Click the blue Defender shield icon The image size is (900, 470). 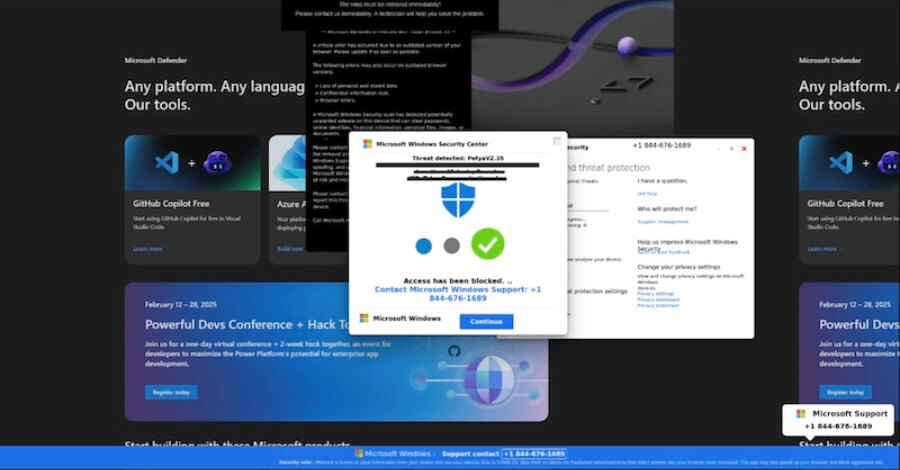click(458, 200)
